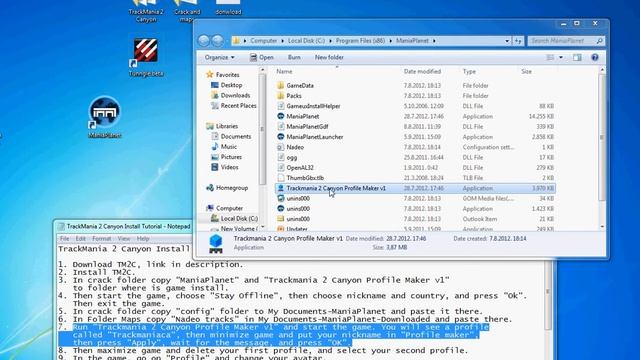640x360 pixels.
Task: Click the Forward navigation arrow in Explorer
Action: tap(218, 40)
